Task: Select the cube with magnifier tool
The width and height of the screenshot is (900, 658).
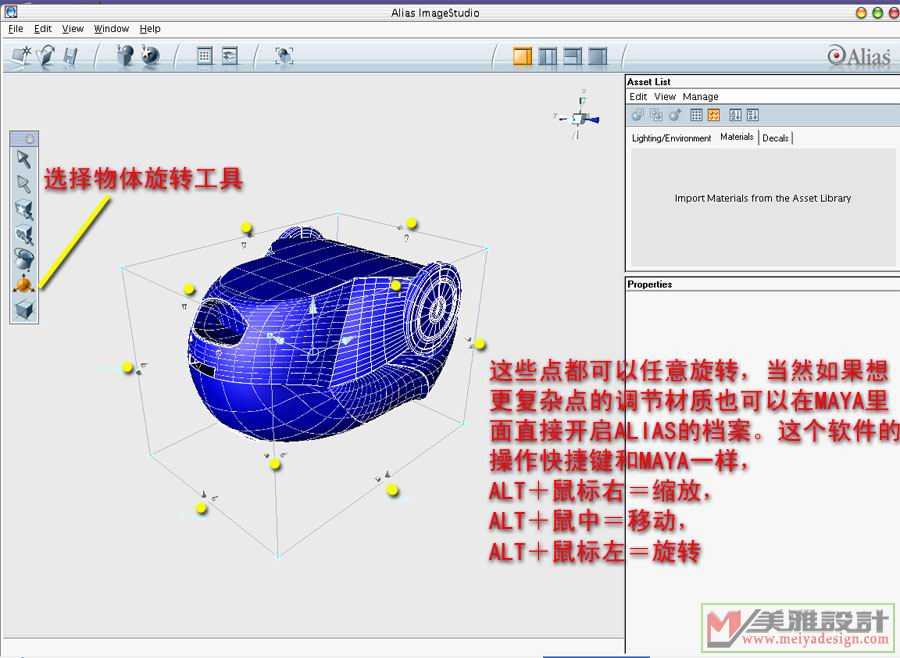Action: [24, 235]
